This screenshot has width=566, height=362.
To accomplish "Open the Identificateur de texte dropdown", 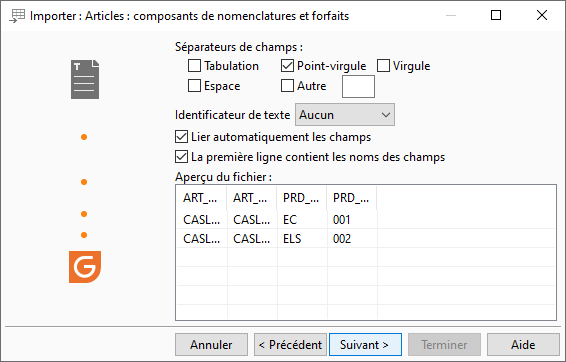I will pyautogui.click(x=345, y=115).
